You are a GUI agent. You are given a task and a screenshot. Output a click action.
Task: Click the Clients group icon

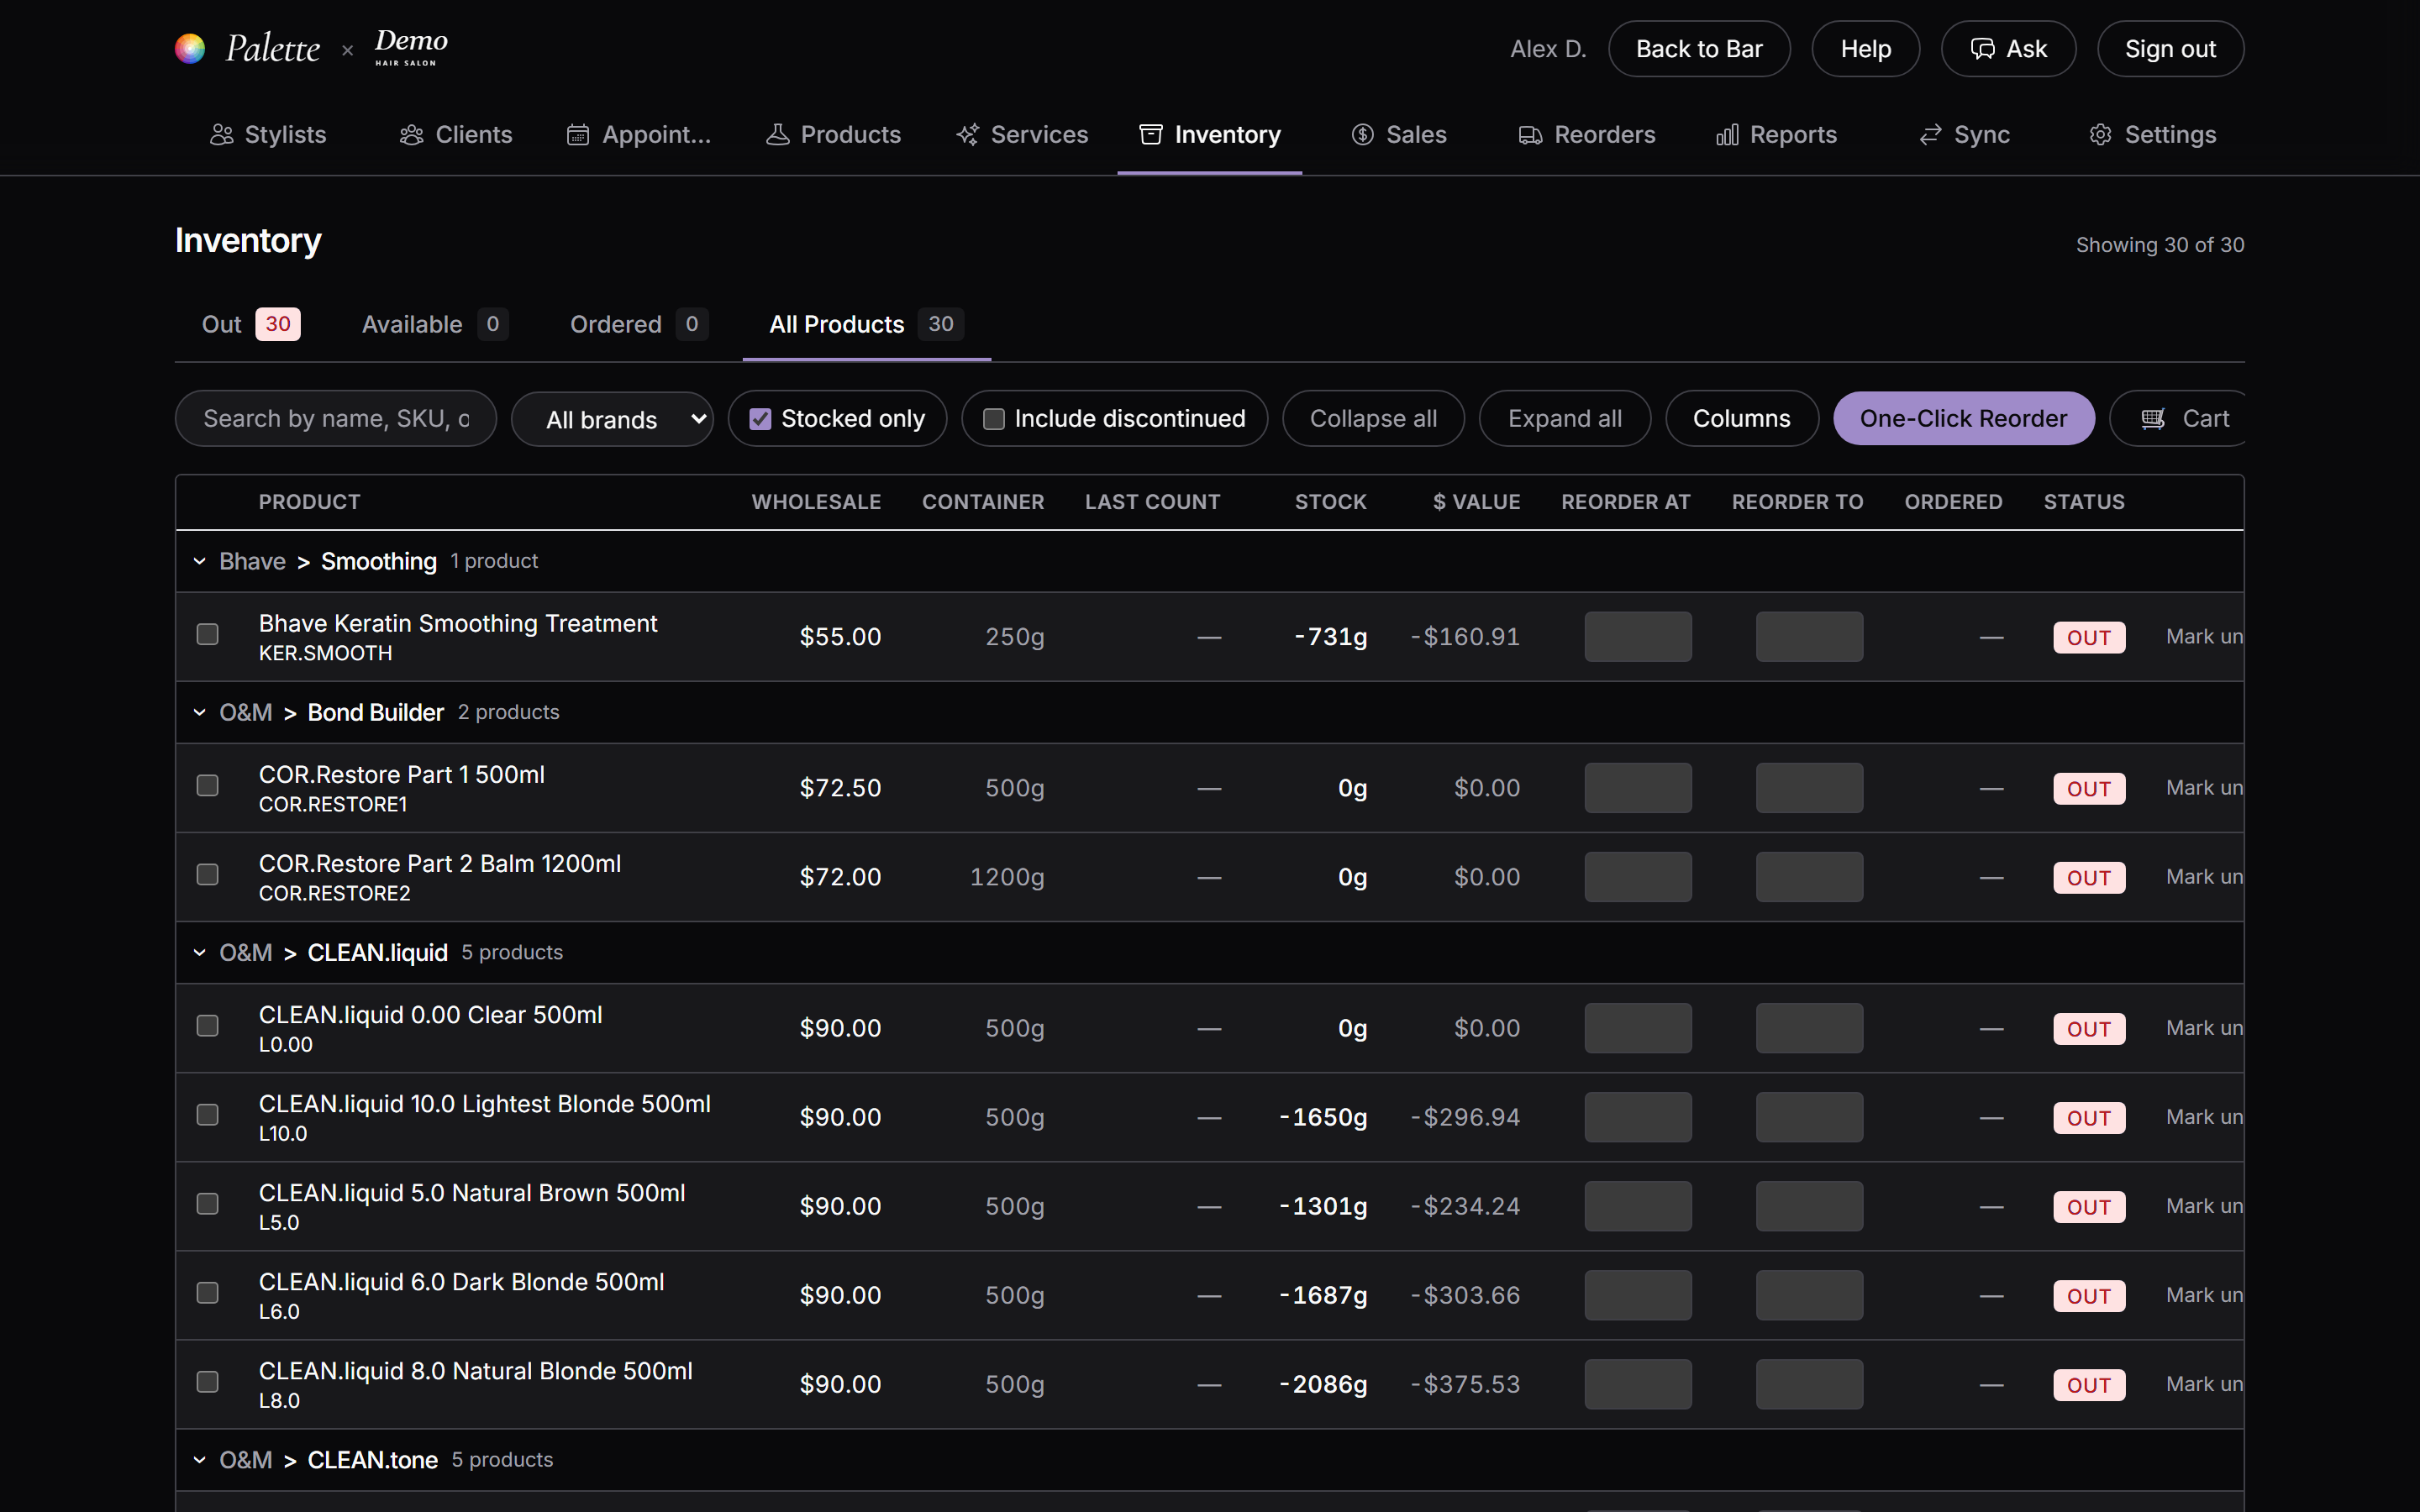pyautogui.click(x=411, y=135)
